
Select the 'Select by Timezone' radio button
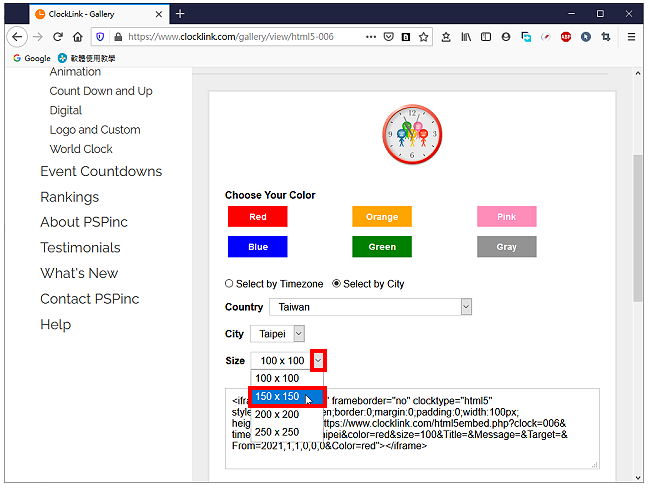pyautogui.click(x=229, y=284)
